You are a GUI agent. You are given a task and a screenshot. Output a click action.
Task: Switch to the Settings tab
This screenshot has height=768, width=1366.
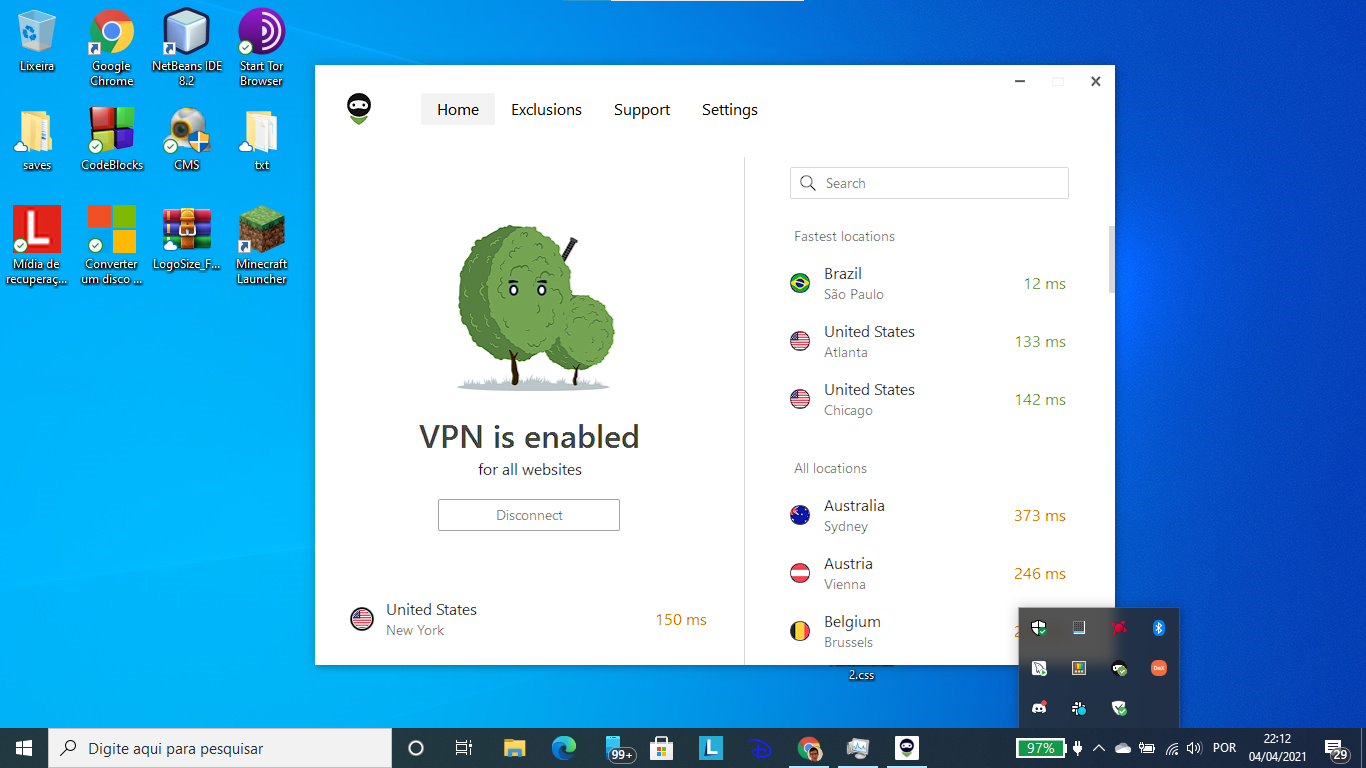pyautogui.click(x=729, y=109)
